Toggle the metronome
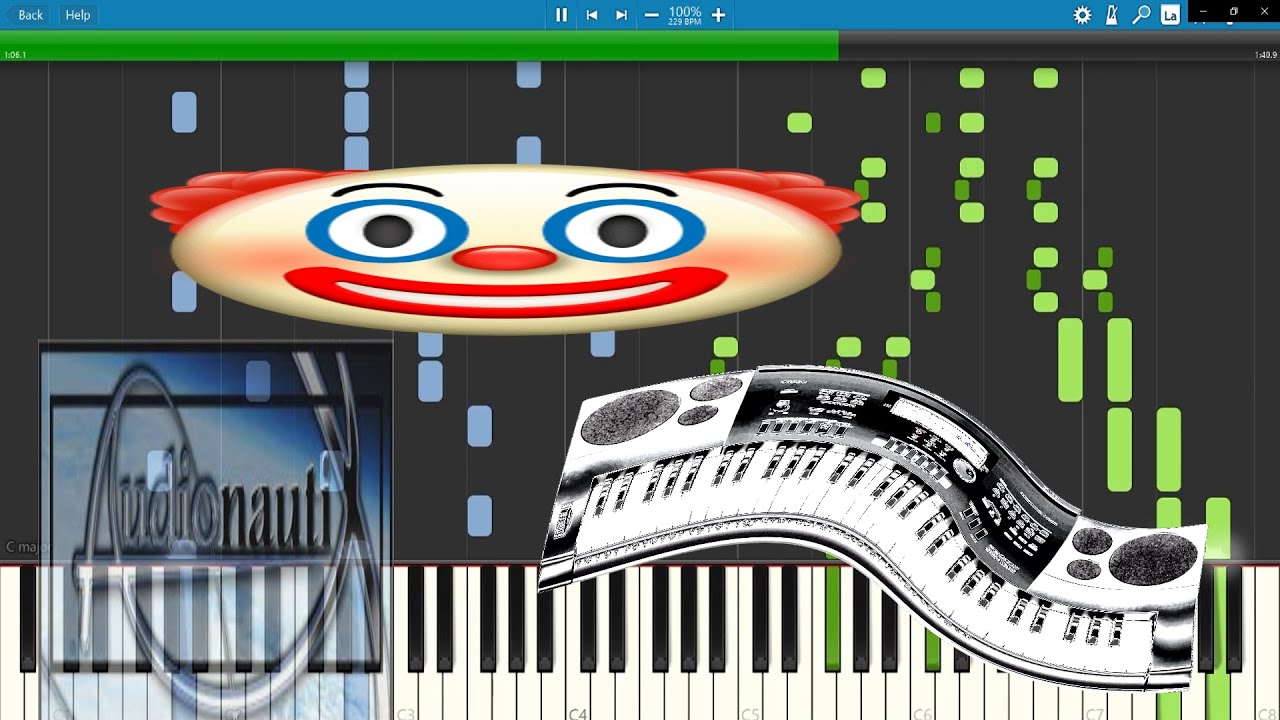 [1111, 15]
